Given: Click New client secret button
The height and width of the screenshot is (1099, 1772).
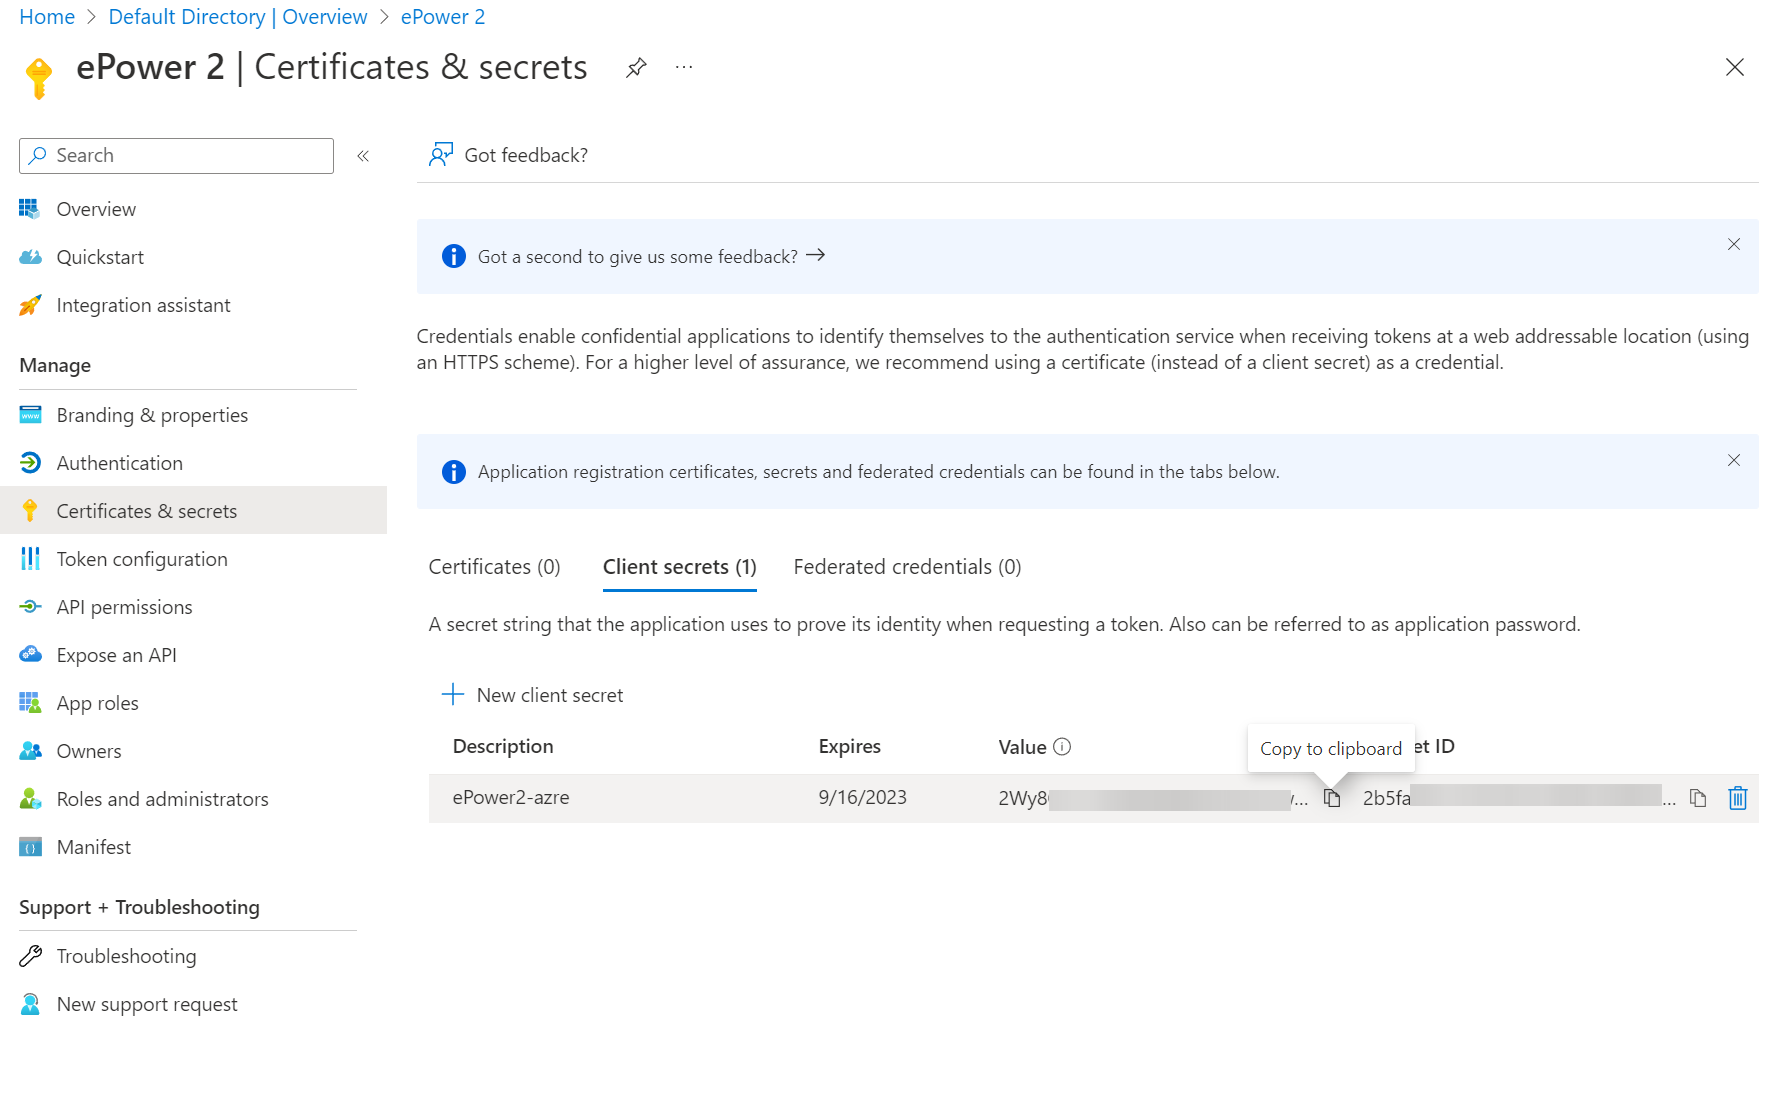Looking at the screenshot, I should point(532,695).
